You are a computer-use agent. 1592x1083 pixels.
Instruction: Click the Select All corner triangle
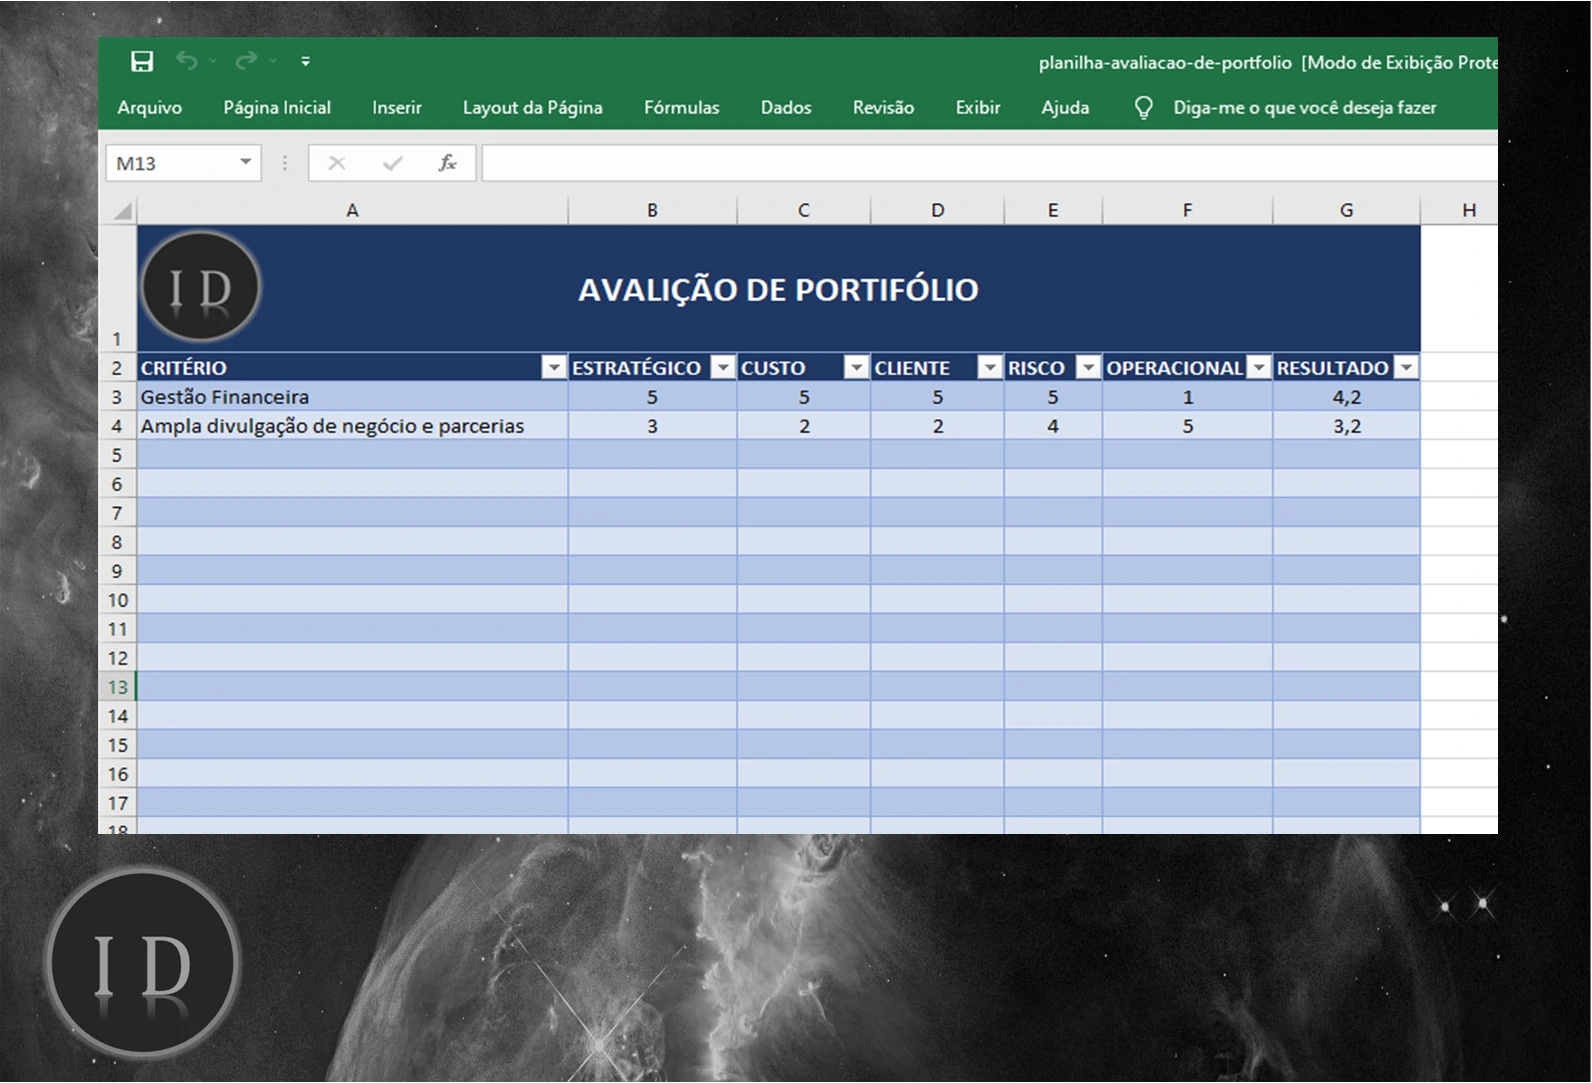122,211
